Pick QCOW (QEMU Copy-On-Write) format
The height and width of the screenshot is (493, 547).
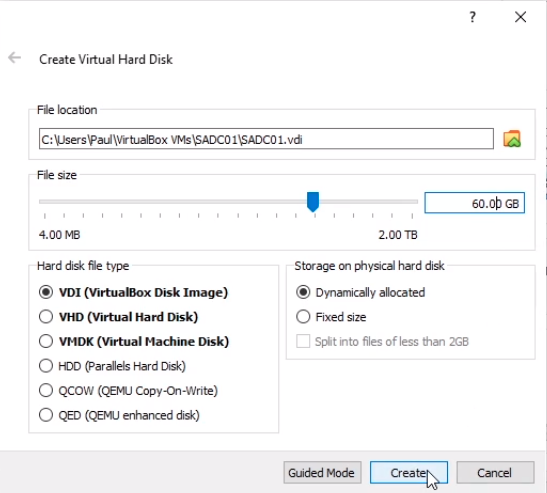tap(128, 390)
